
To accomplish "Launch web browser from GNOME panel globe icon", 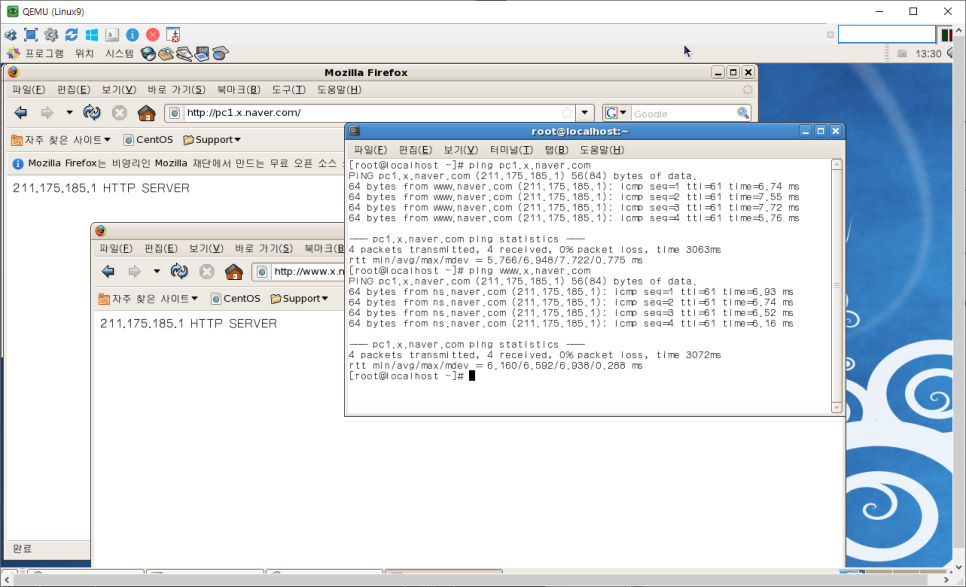I will [x=148, y=54].
